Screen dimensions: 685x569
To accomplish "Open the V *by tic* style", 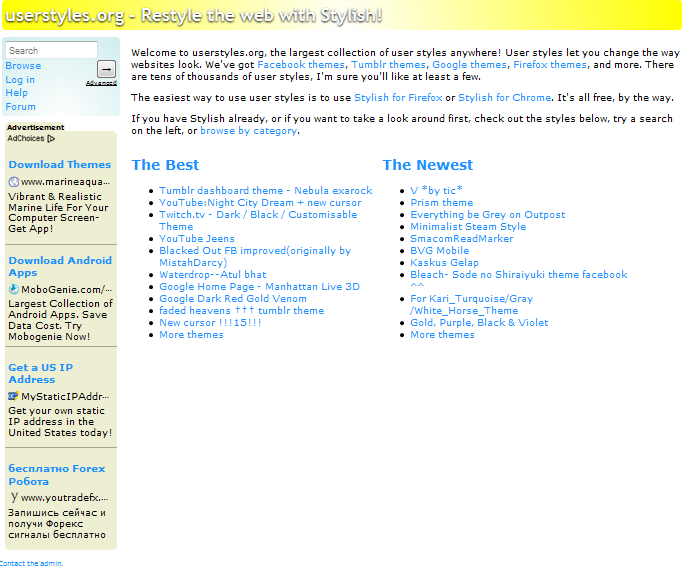I will point(436,191).
